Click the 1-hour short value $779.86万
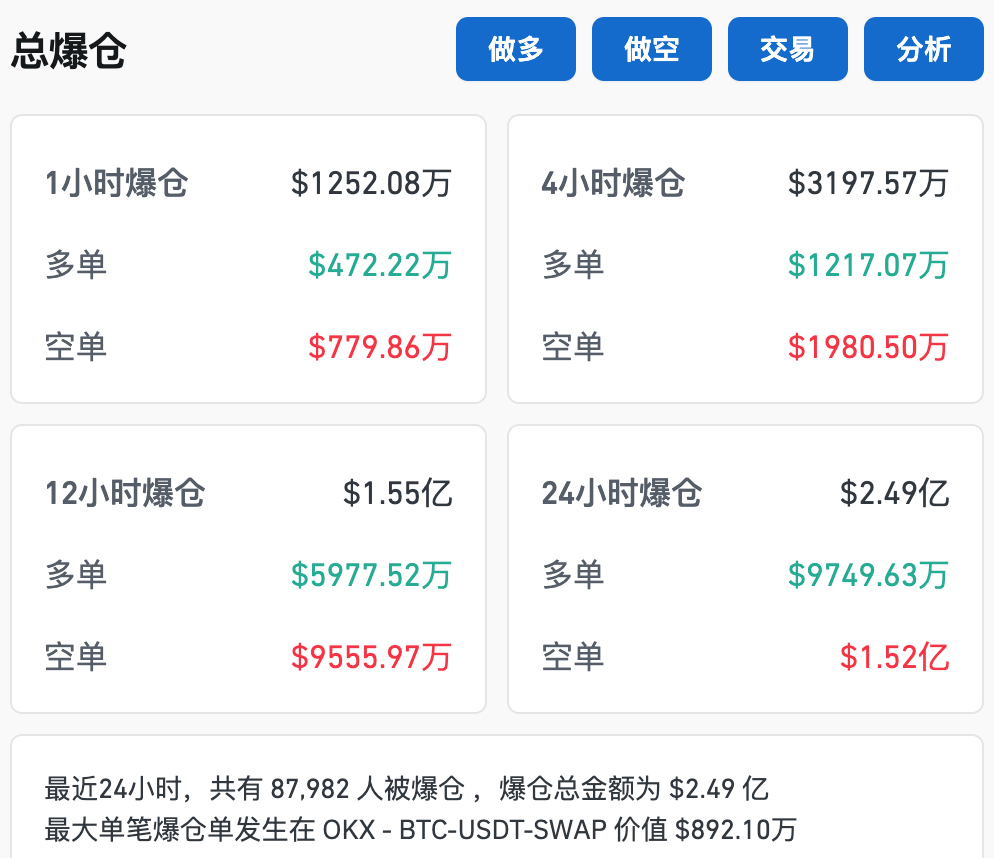Screen dimensions: 994x858 coord(379,347)
